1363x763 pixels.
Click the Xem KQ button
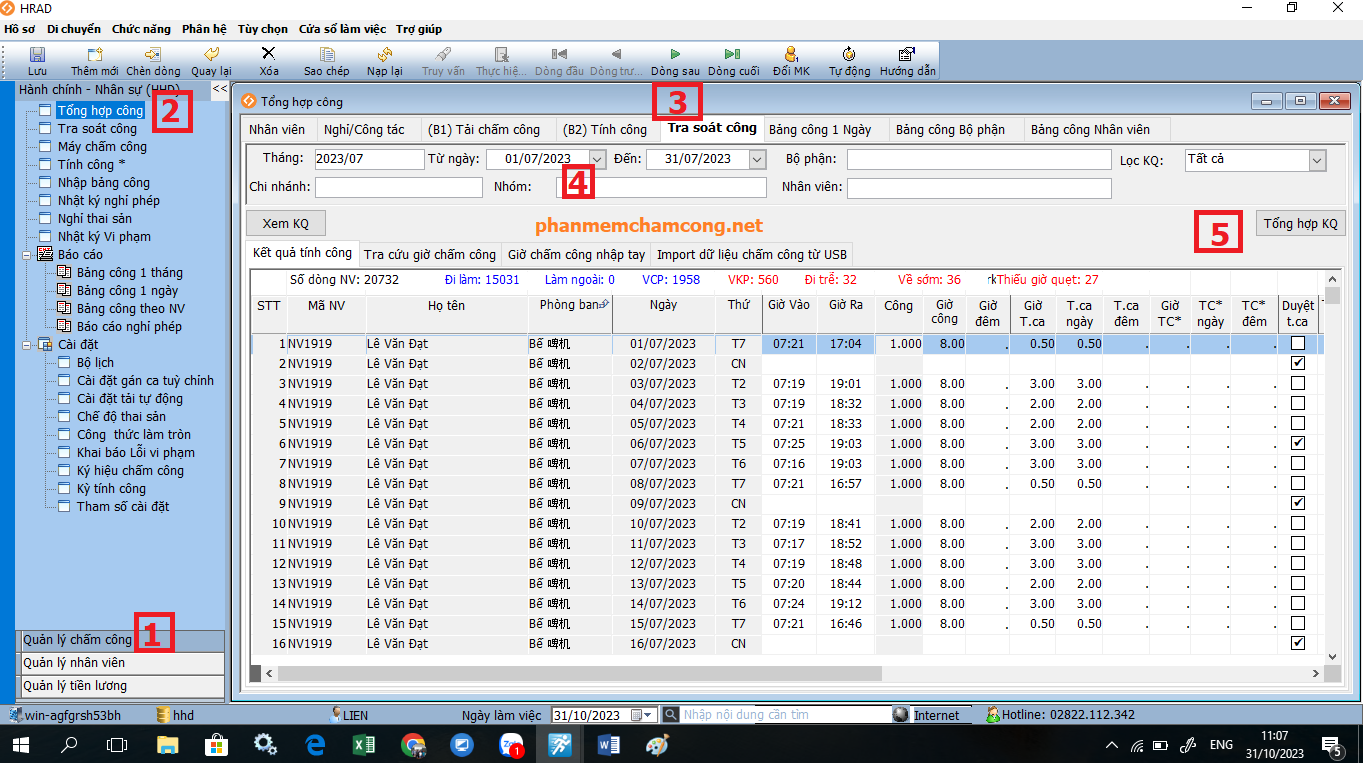pyautogui.click(x=286, y=223)
